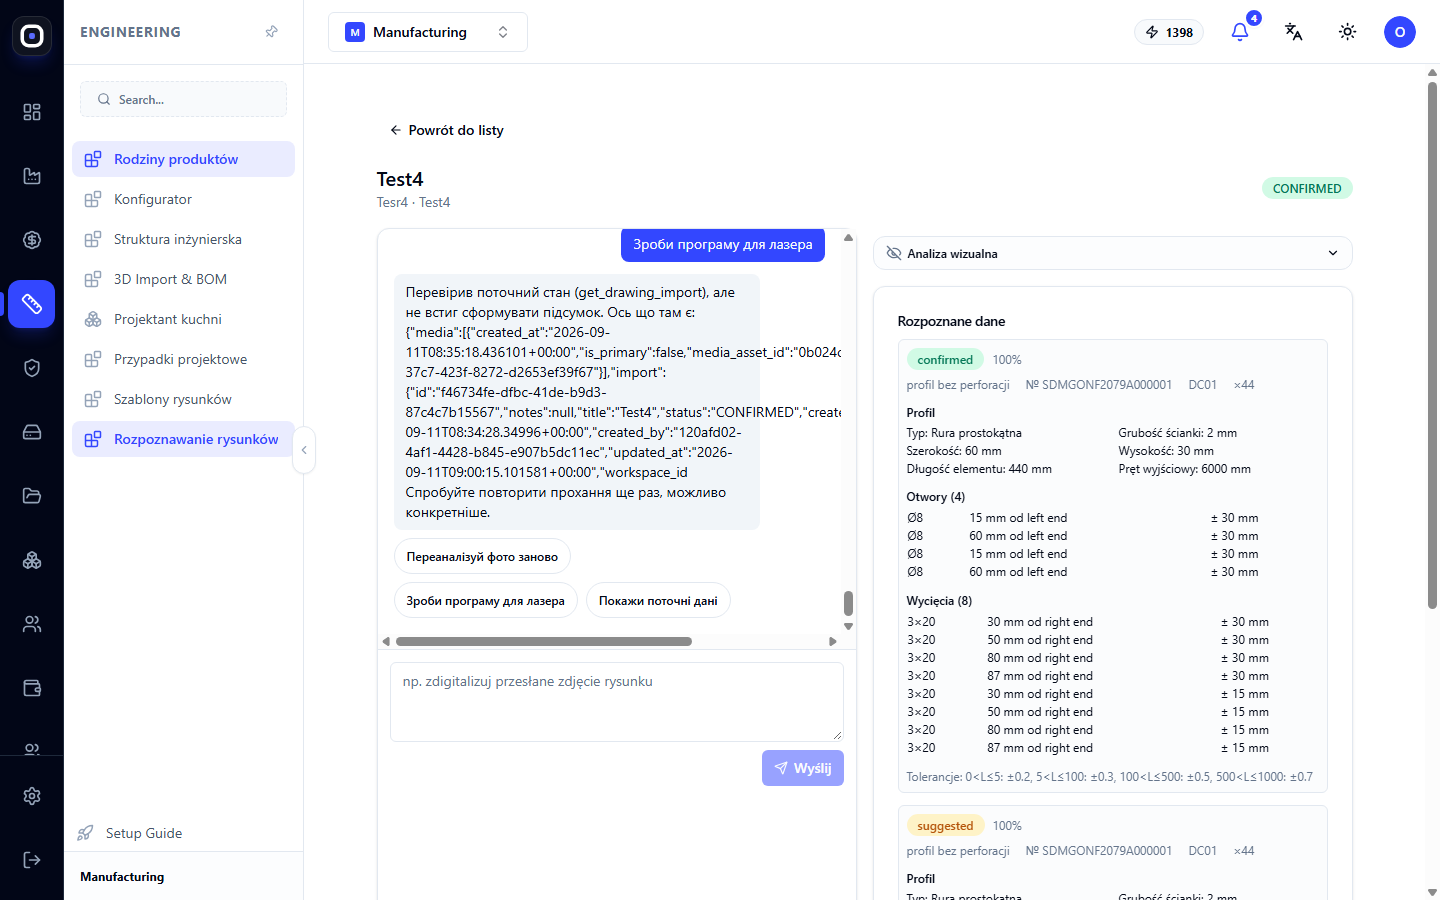The image size is (1440, 900).
Task: Click the chat vertical scrollbar thumb
Action: [848, 603]
